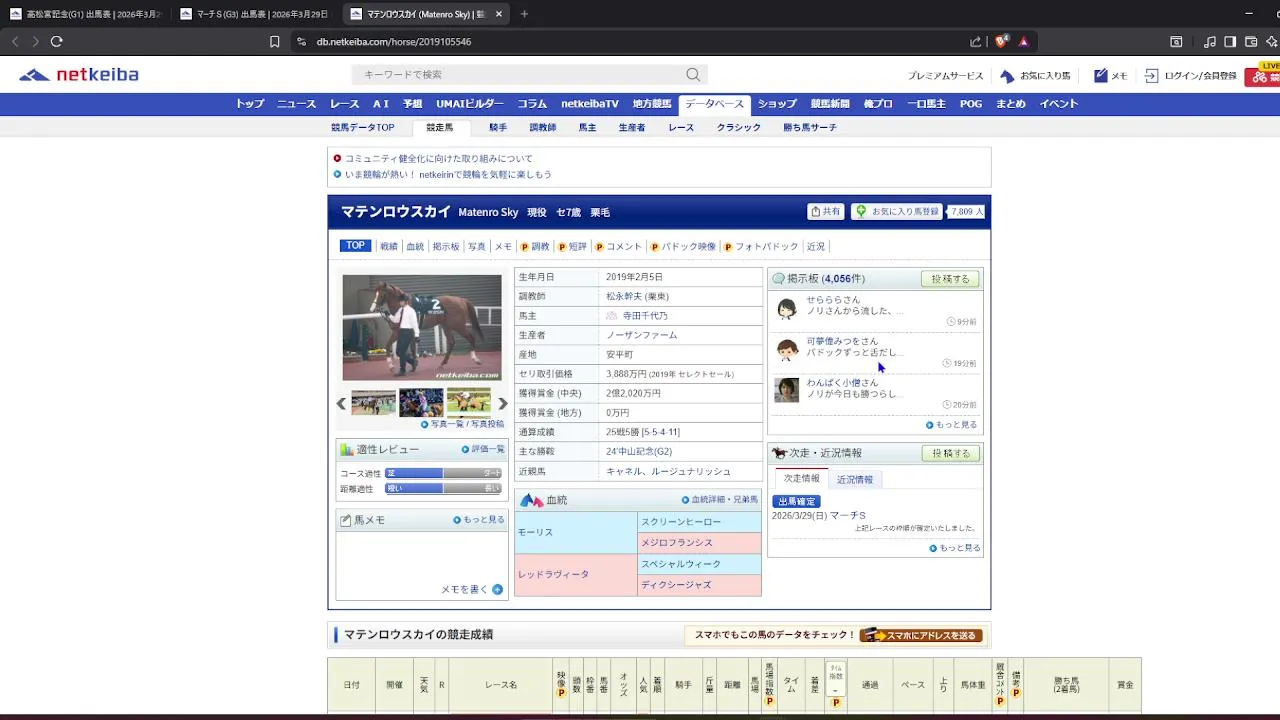
Task: Click the sire モーリス pedigree cell
Action: (x=576, y=533)
